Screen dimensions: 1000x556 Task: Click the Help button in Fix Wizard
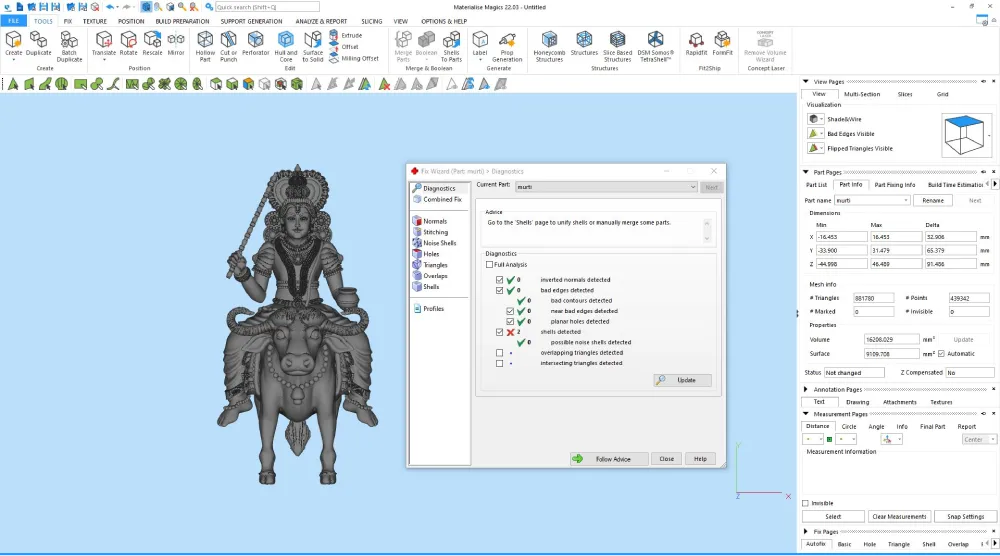700,459
